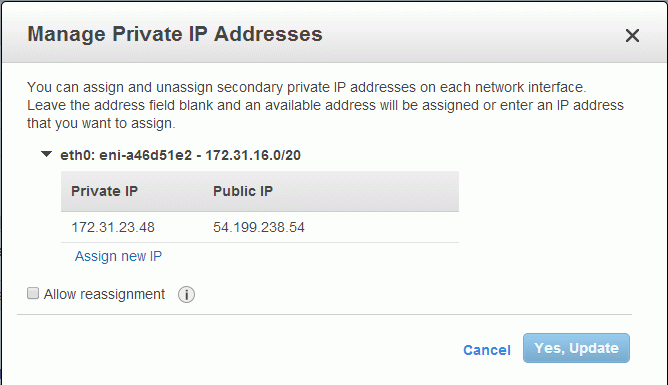Select private address 172.31.23.48

coord(113,227)
